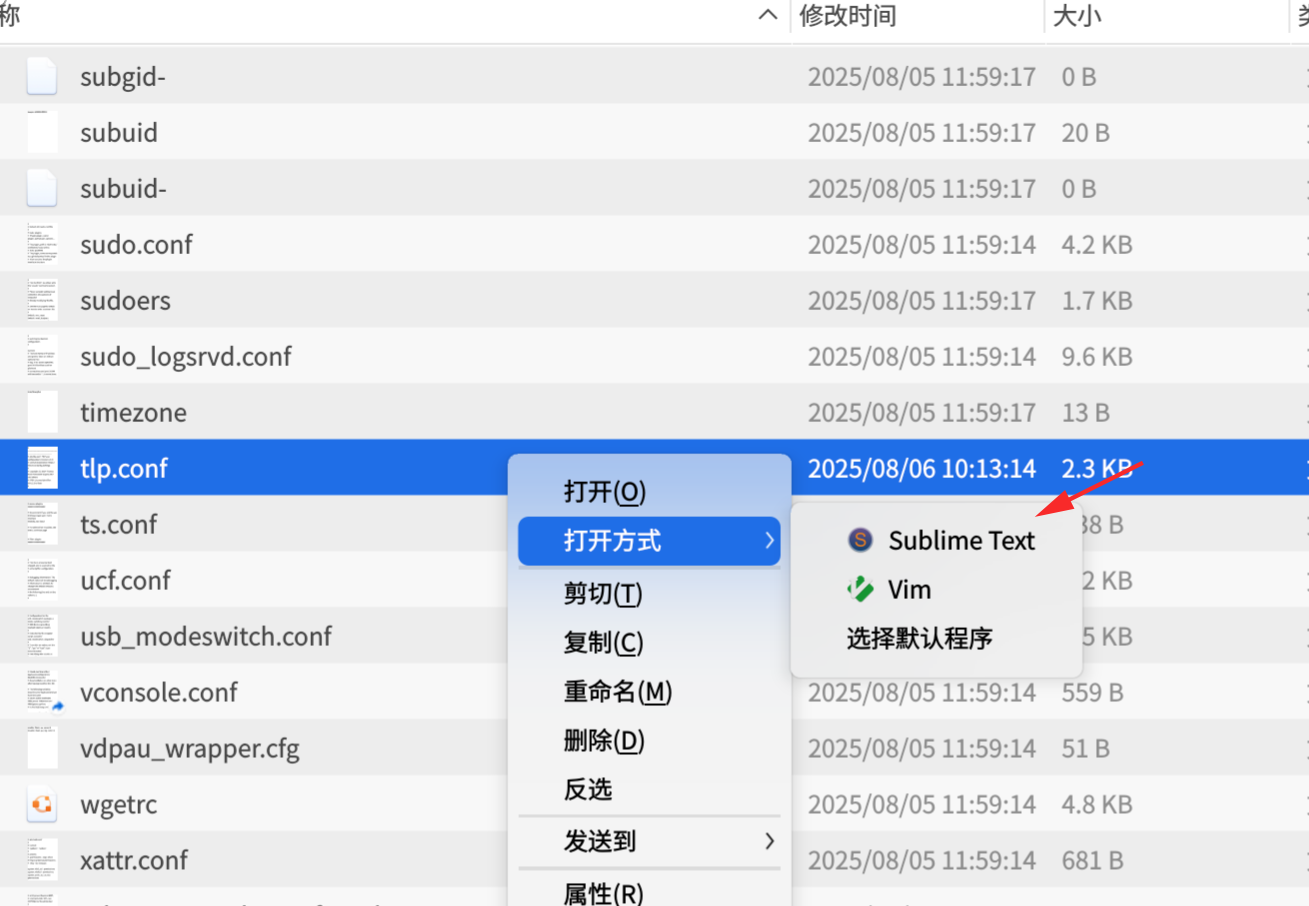Click the orange wgetrc file icon
This screenshot has height=906, width=1309.
41,804
